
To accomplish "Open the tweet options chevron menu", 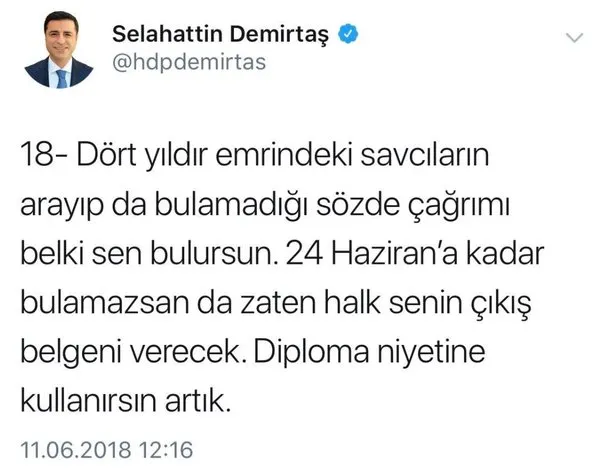I will coord(574,38).
